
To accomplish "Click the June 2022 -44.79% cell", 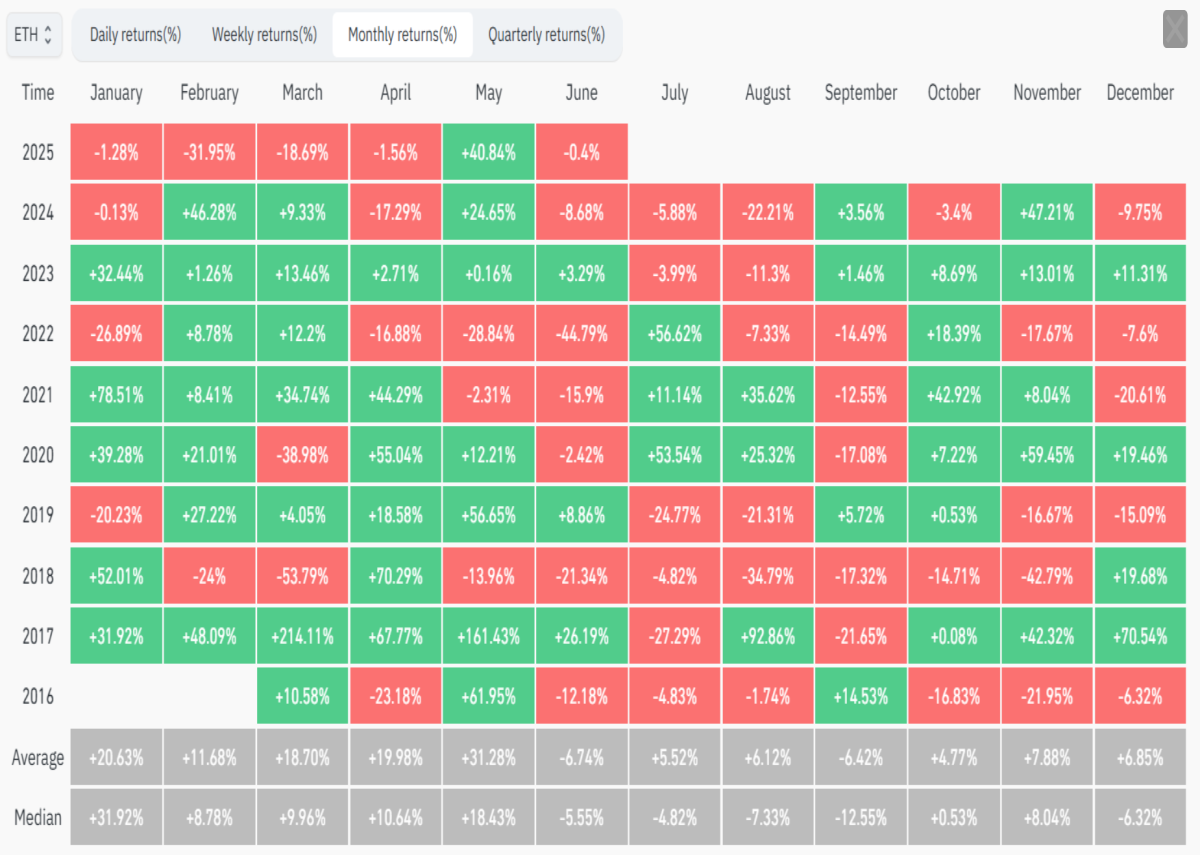I will (x=581, y=334).
